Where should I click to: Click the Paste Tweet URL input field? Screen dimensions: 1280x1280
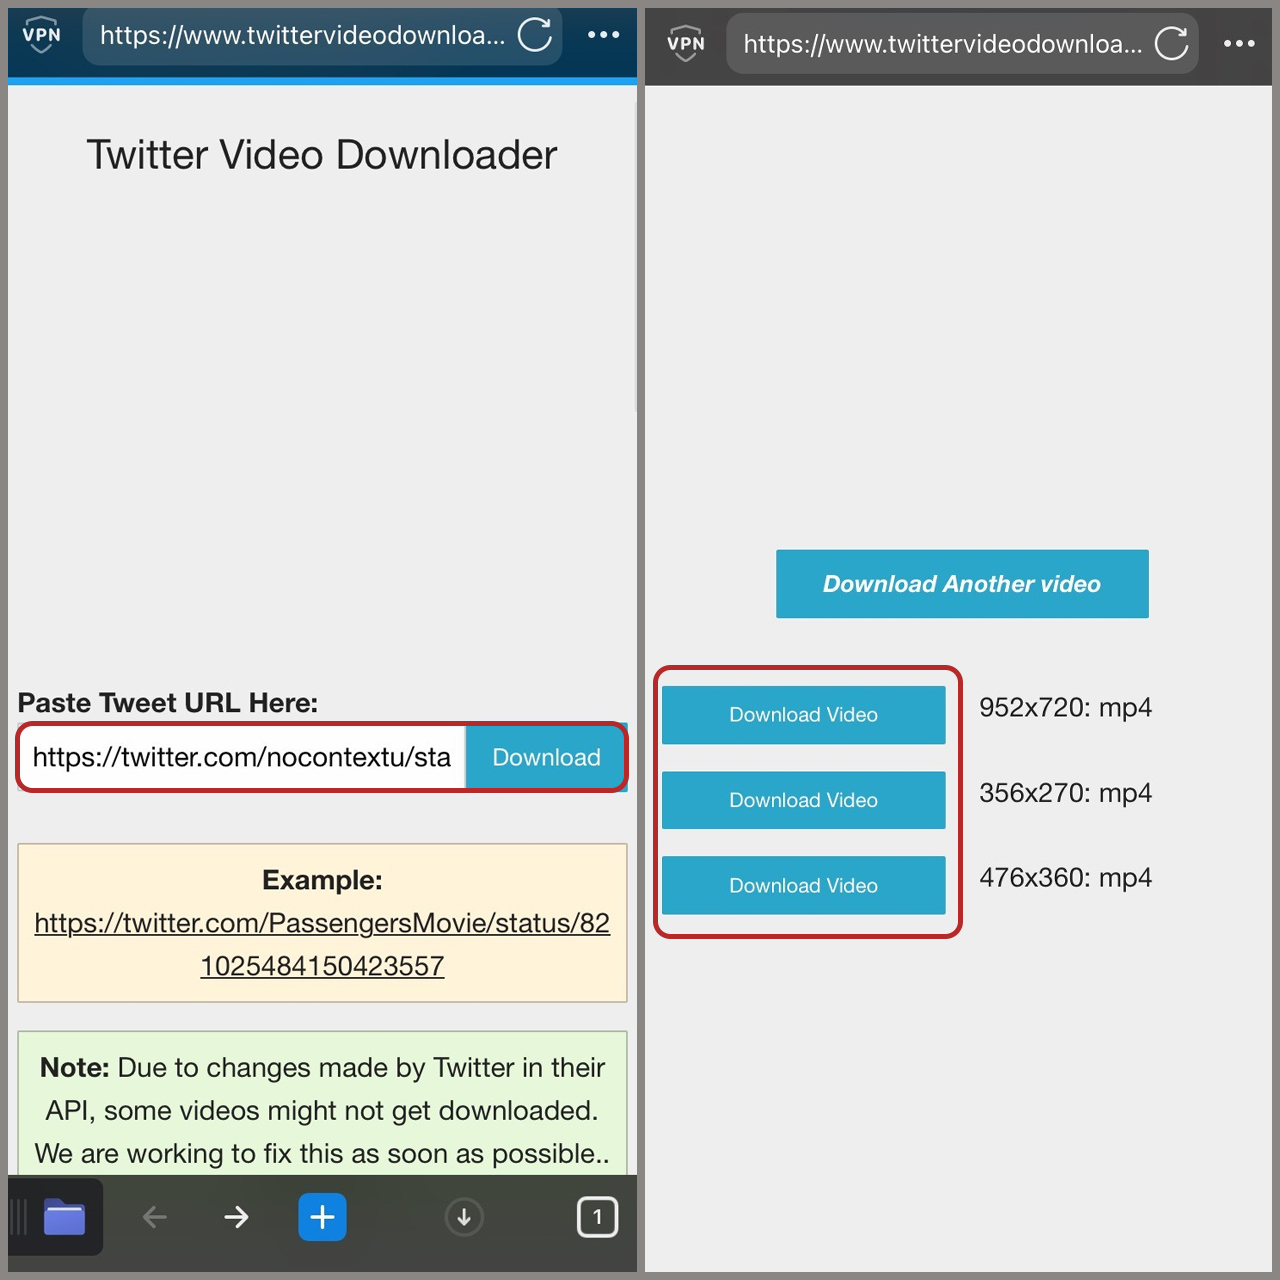(x=242, y=757)
